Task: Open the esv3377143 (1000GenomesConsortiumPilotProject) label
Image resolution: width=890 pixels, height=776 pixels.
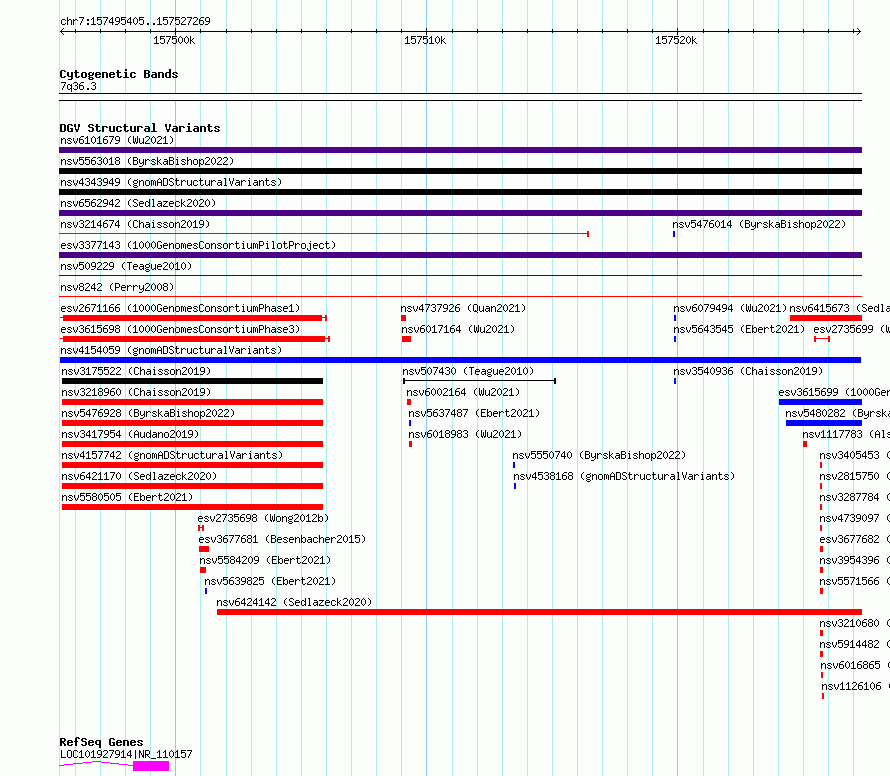Action: (198, 245)
